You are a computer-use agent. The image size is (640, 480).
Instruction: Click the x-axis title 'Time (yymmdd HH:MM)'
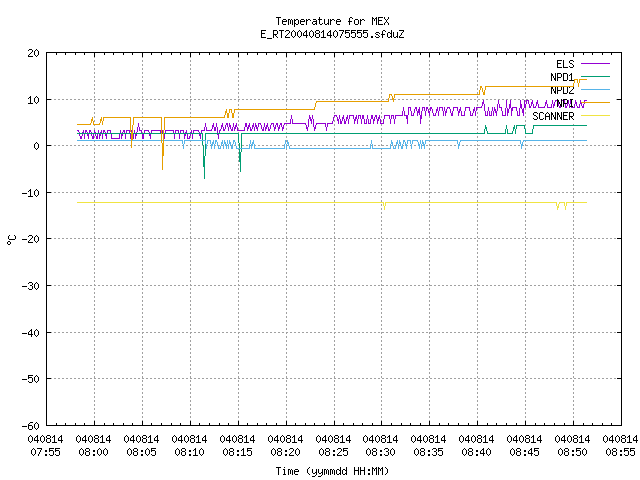[332, 471]
